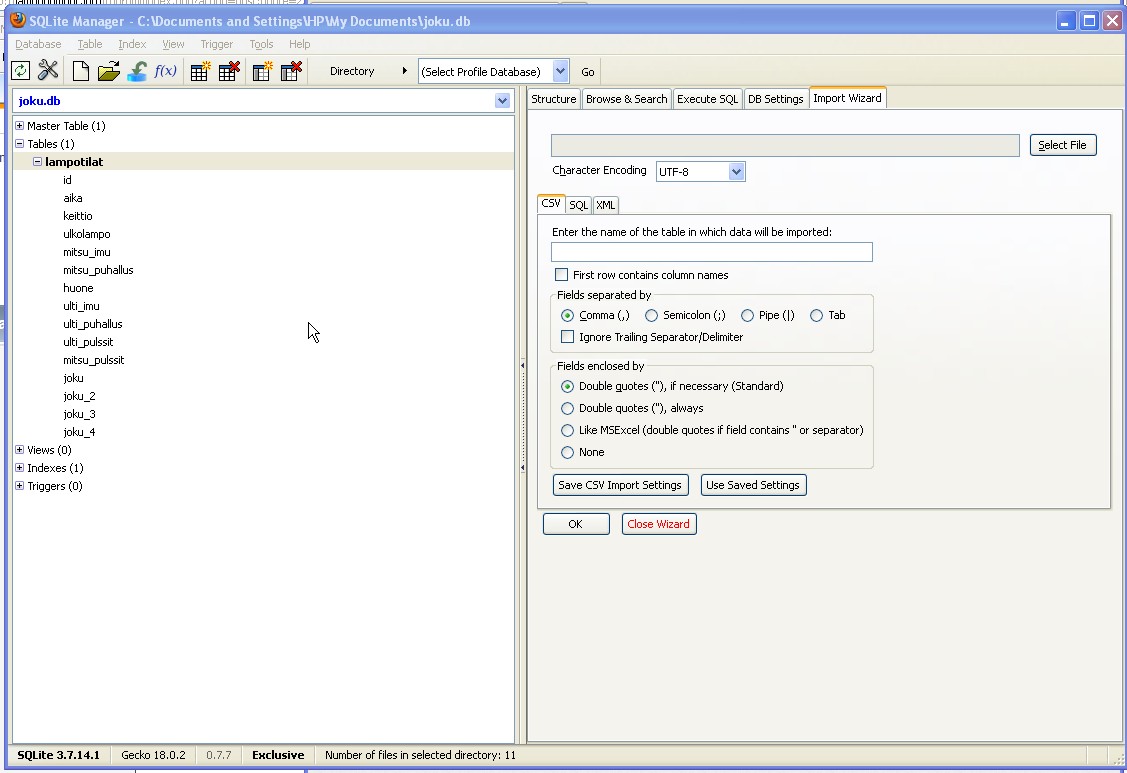Enable First row contains column names
Viewport: 1127px width, 773px height.
tap(561, 275)
